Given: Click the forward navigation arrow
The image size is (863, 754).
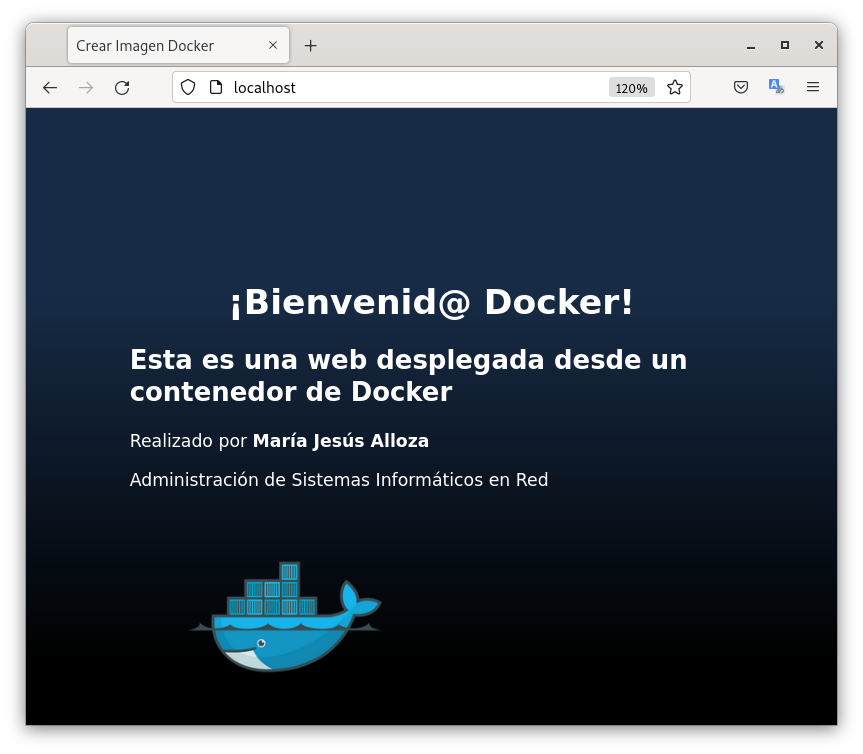Looking at the screenshot, I should tap(86, 88).
